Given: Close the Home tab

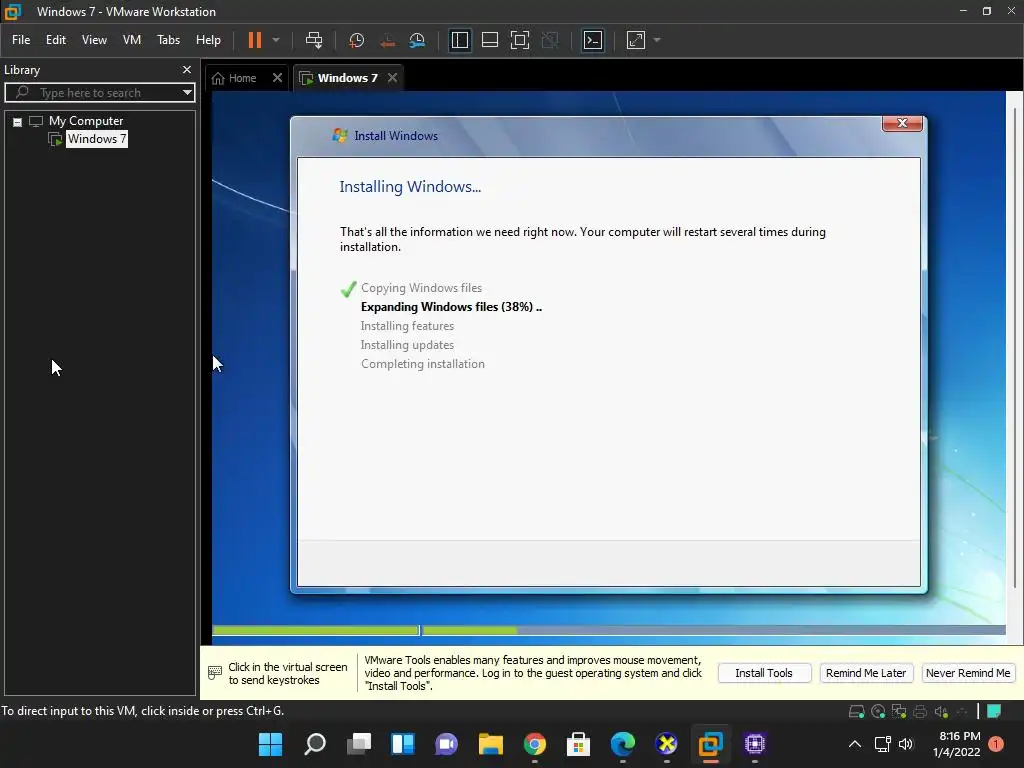Looking at the screenshot, I should (277, 78).
